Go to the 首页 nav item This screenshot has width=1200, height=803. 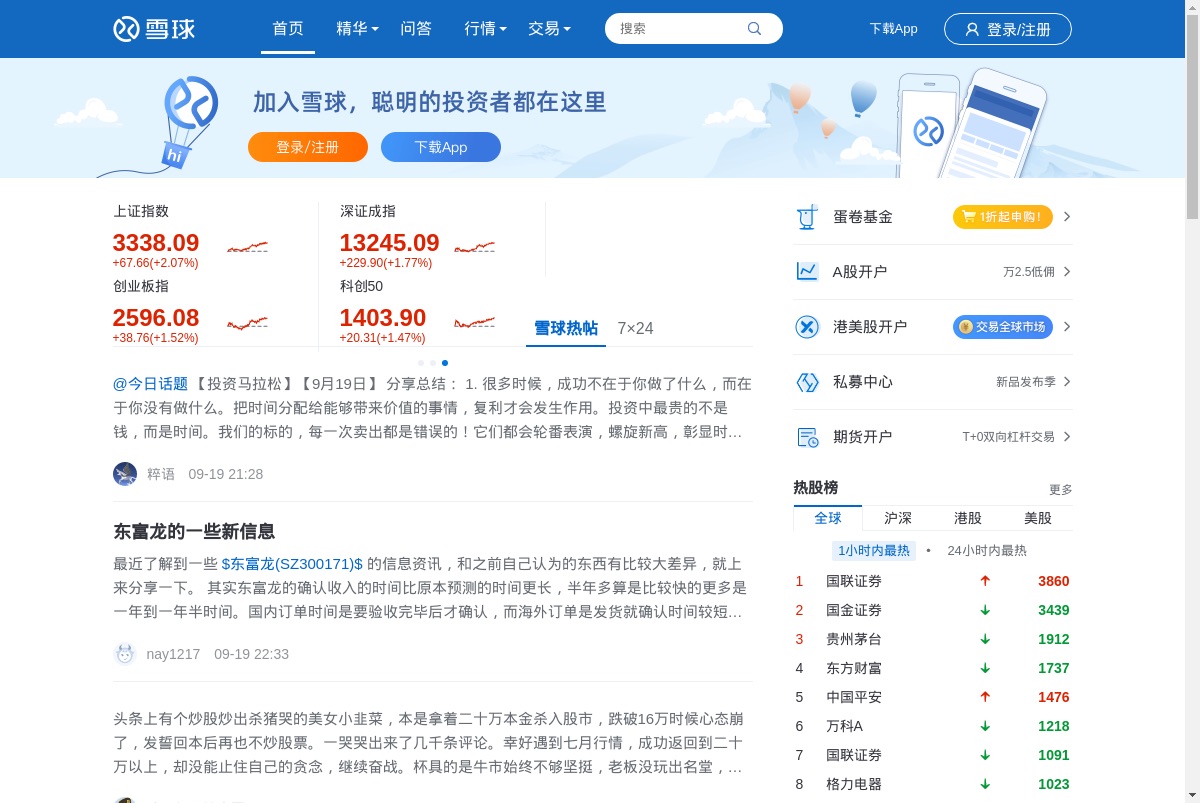288,29
